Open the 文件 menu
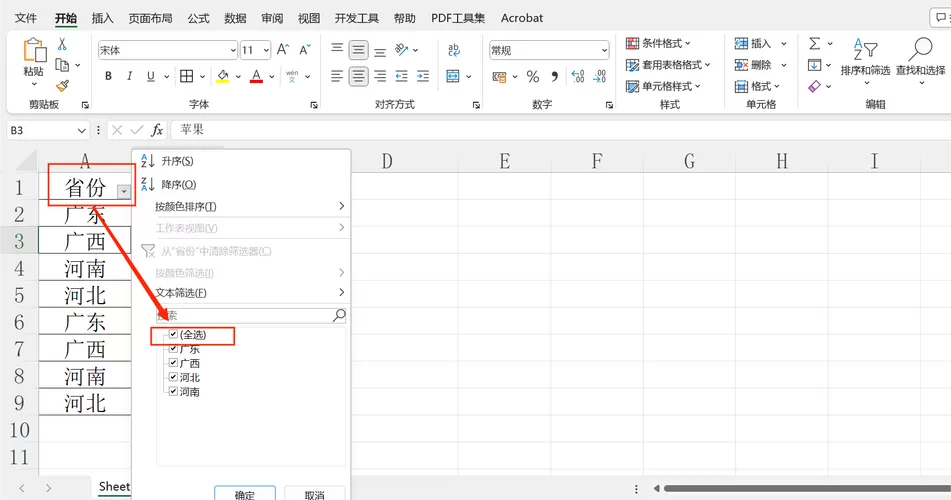 point(26,18)
